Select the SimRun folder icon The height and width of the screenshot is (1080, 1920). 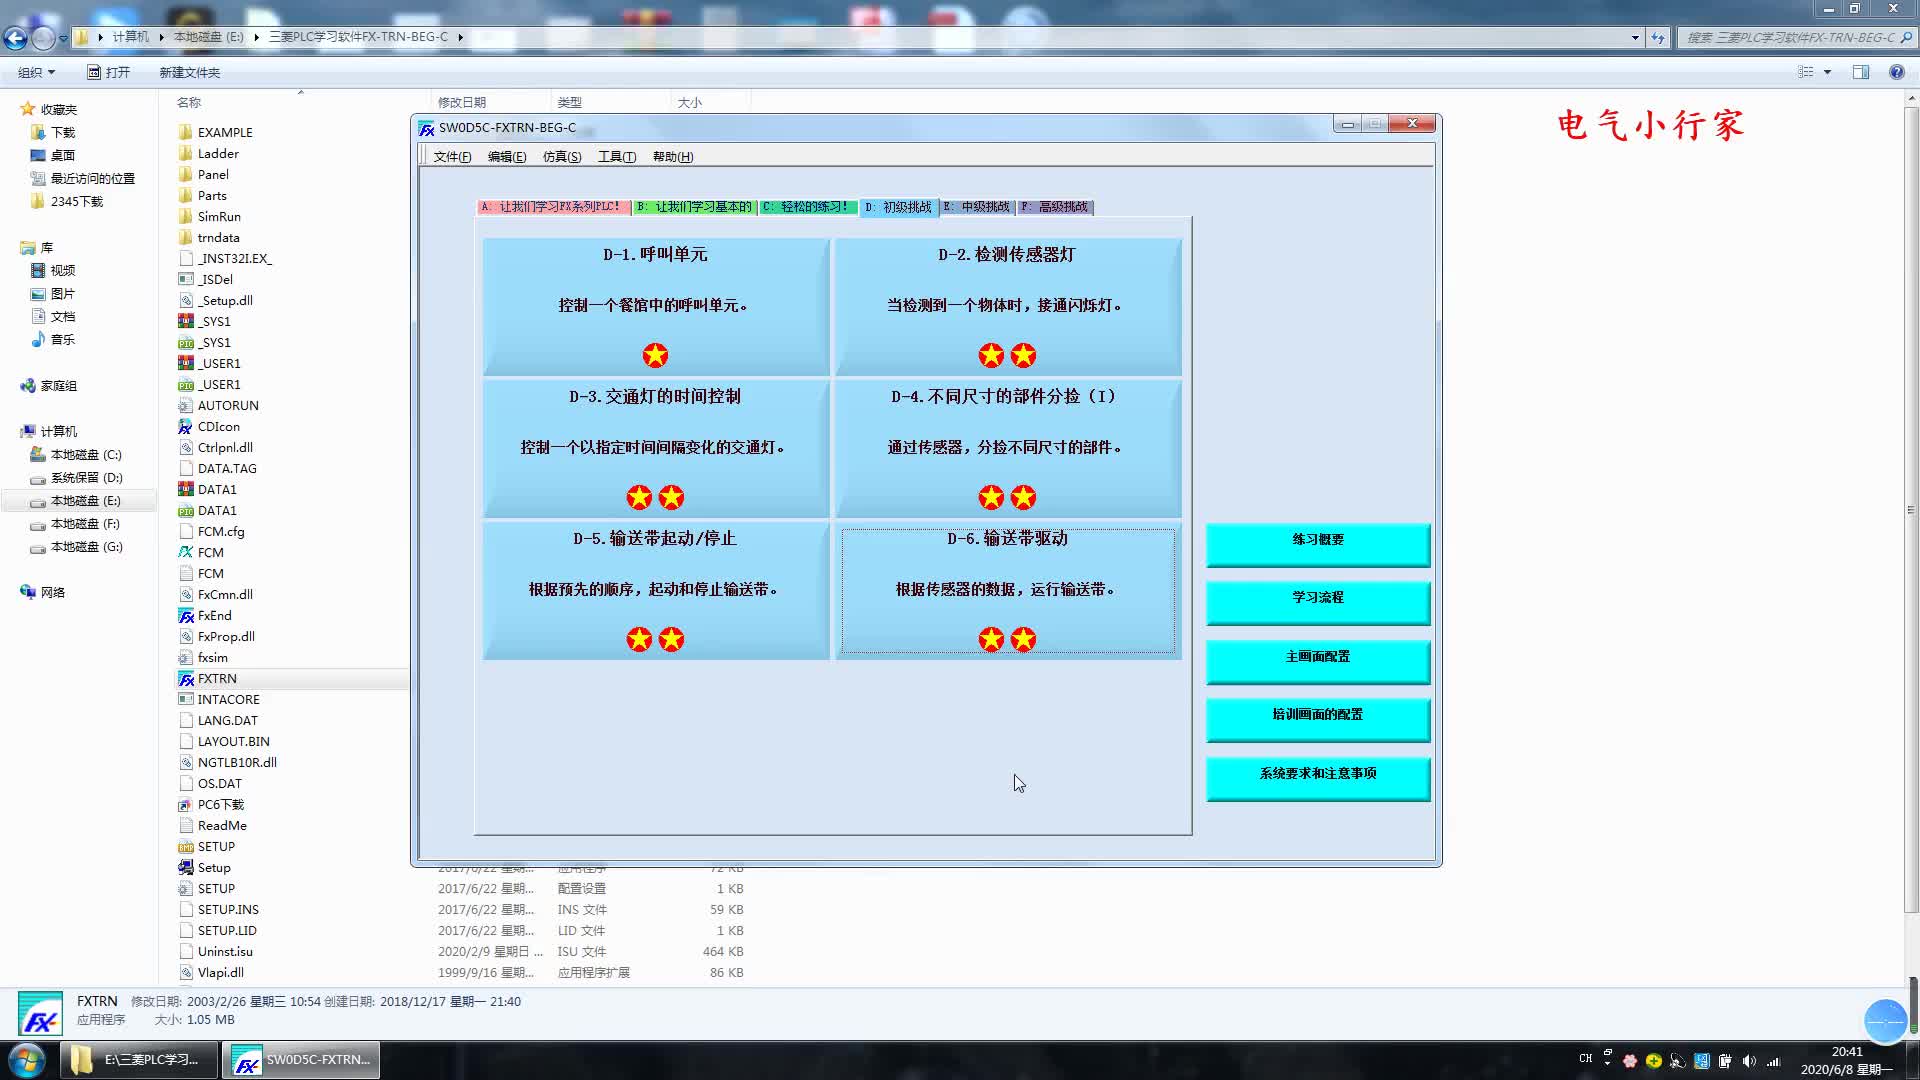click(185, 216)
